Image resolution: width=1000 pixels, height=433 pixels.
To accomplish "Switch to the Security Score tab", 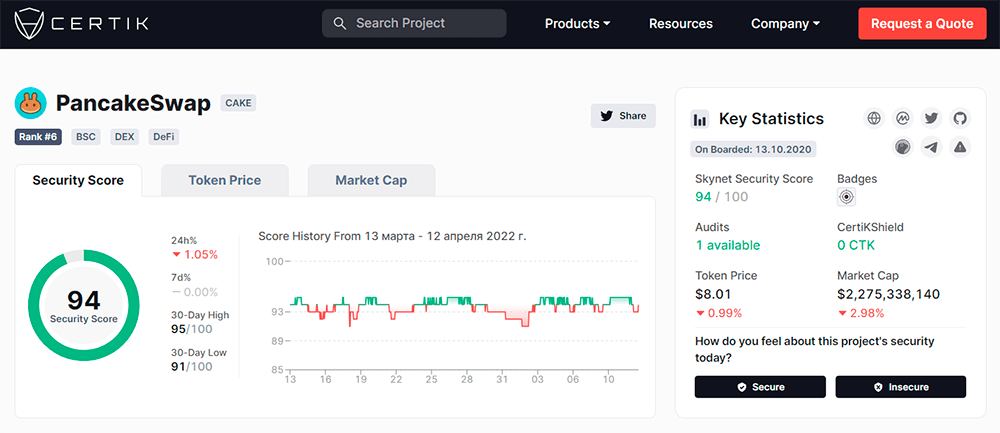I will (x=78, y=180).
